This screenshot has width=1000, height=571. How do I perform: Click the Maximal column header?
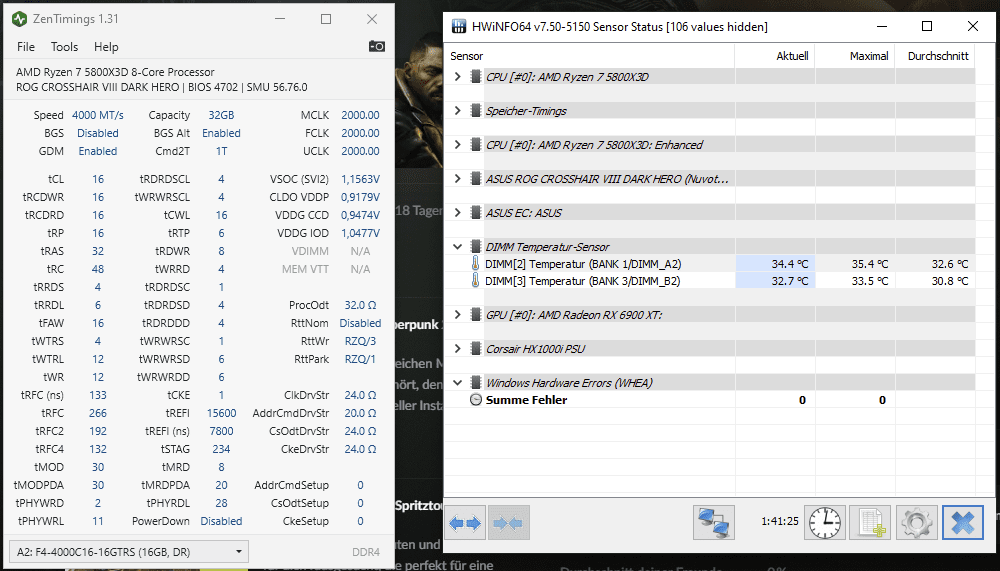[855, 56]
